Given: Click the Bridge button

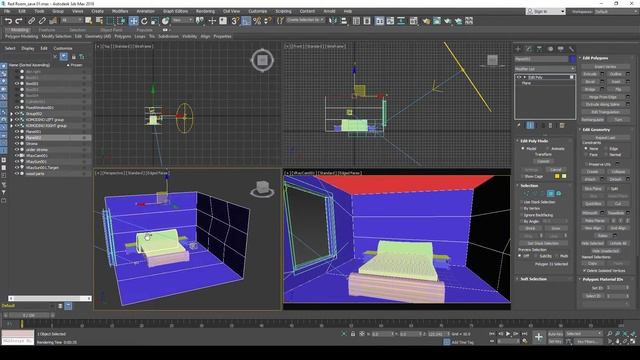Looking at the screenshot, I should pos(590,89).
